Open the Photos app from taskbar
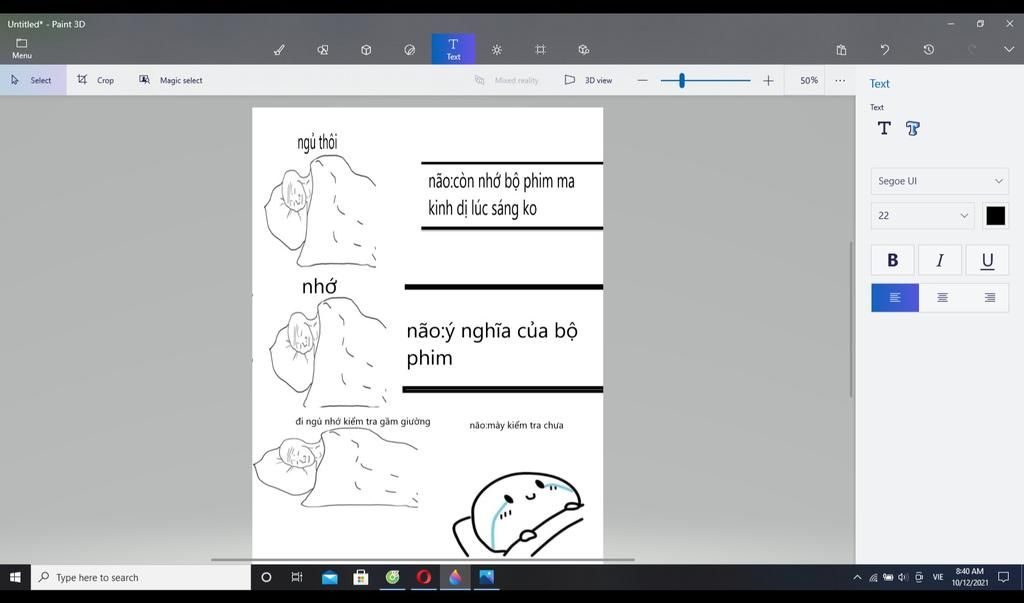 pyautogui.click(x=487, y=577)
